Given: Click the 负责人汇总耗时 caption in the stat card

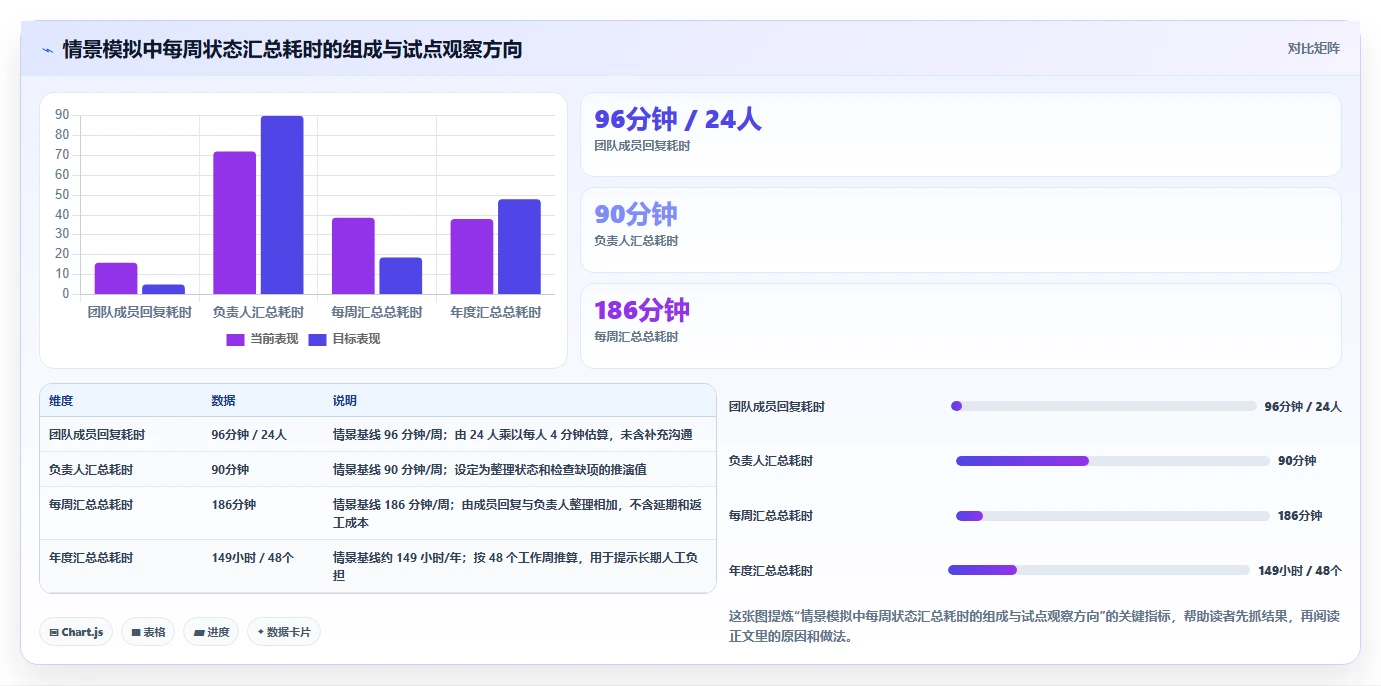Looking at the screenshot, I should click(636, 241).
